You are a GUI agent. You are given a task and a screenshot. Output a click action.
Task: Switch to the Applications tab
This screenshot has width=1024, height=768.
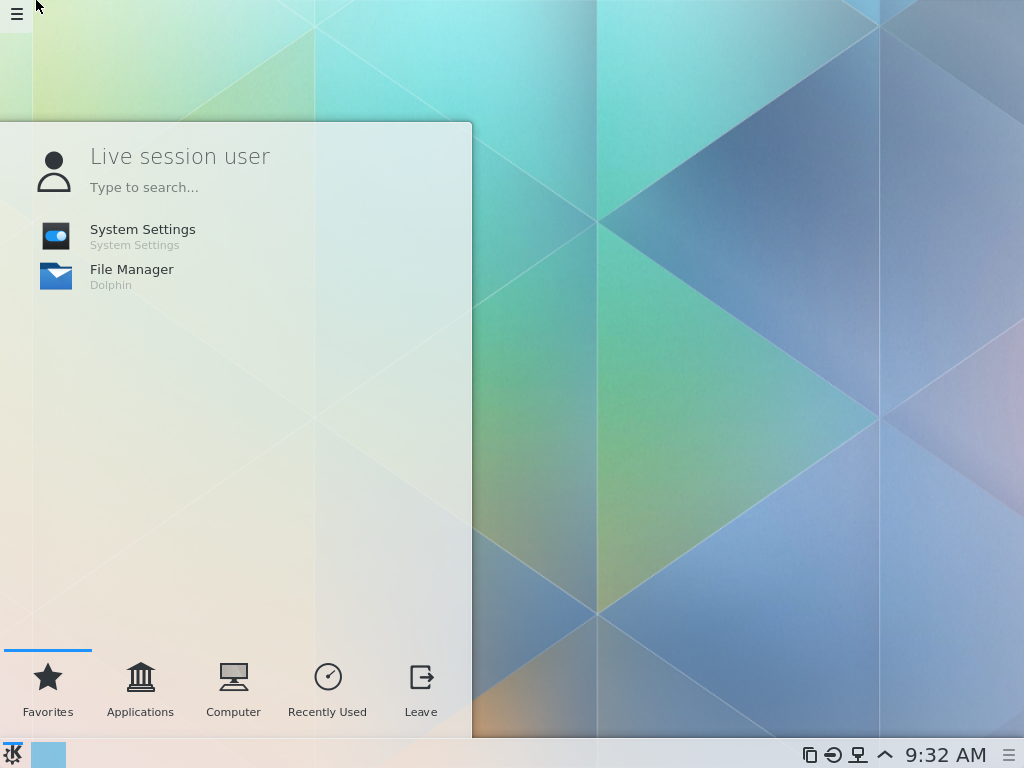pyautogui.click(x=140, y=690)
